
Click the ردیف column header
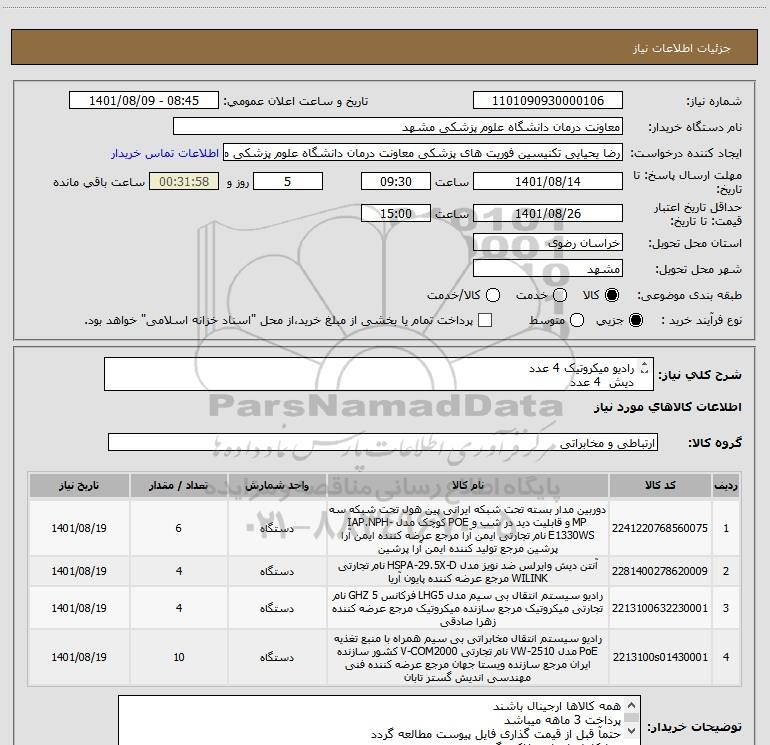(x=726, y=485)
